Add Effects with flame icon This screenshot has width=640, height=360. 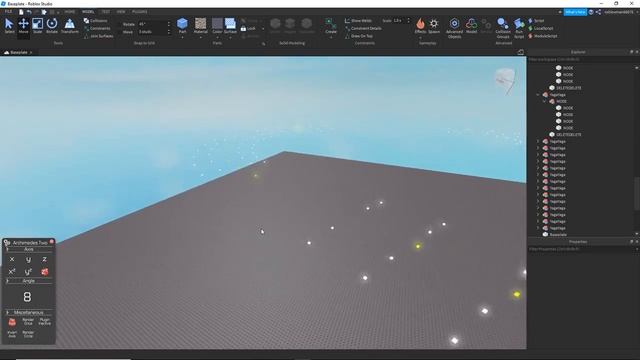[x=420, y=25]
